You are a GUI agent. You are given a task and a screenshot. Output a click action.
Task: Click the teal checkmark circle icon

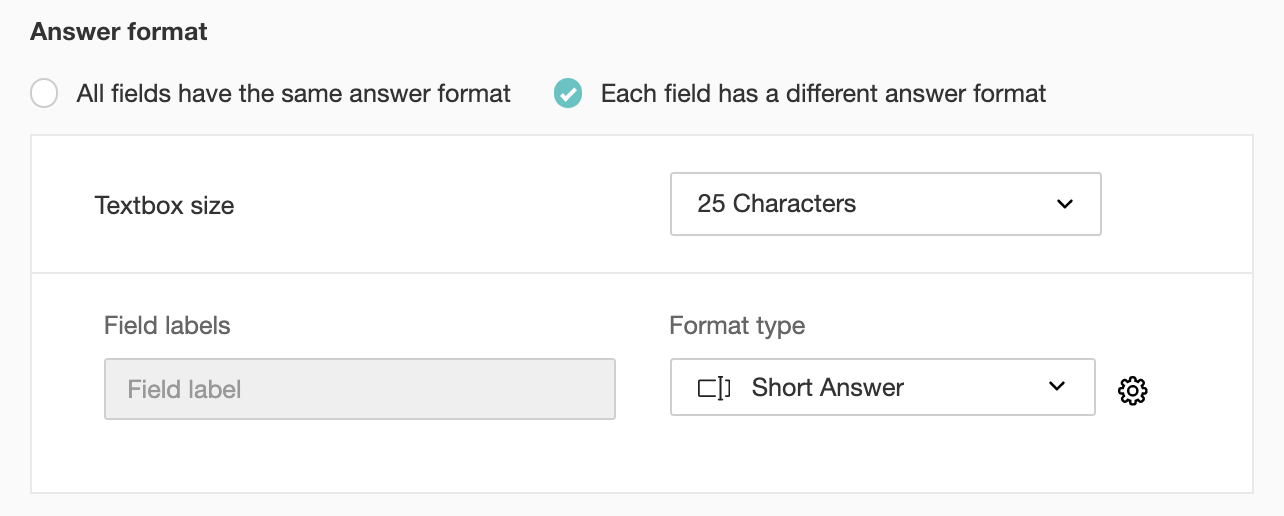(x=568, y=94)
